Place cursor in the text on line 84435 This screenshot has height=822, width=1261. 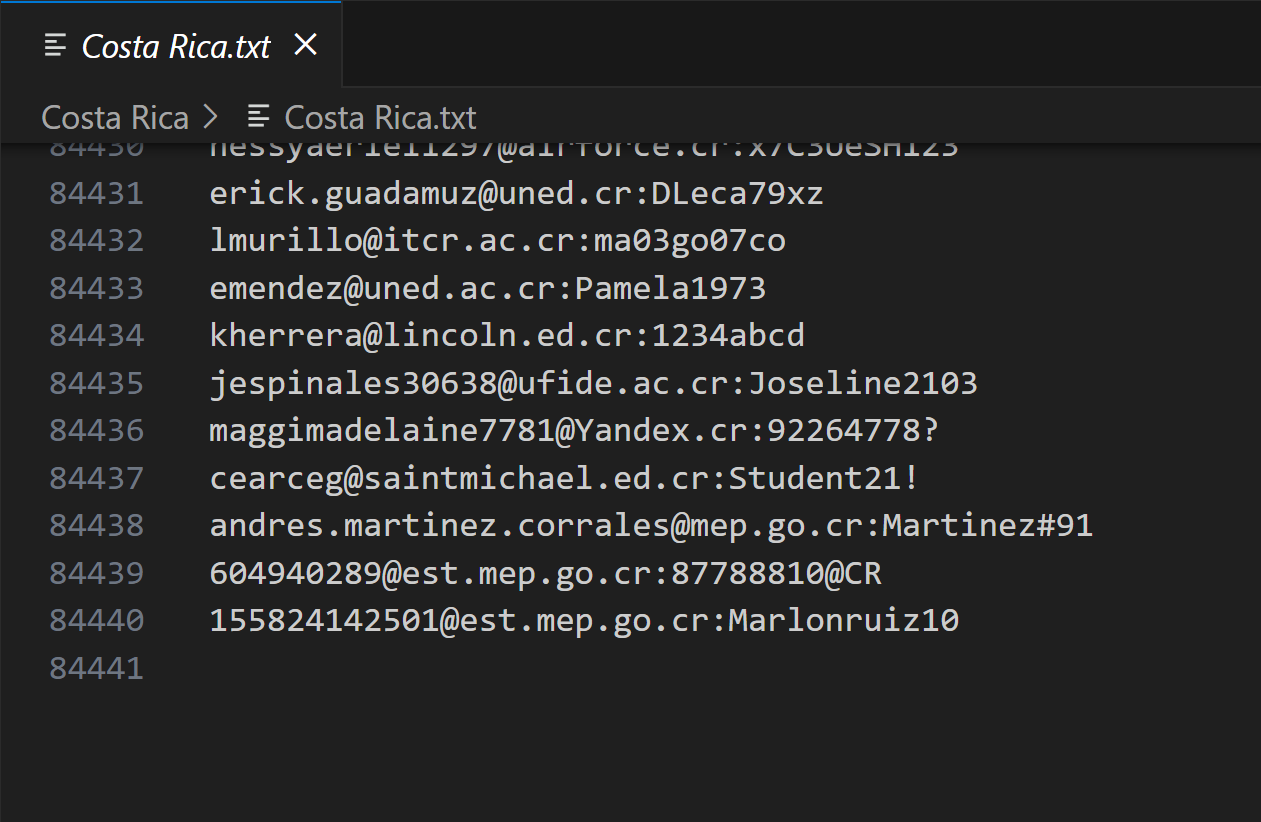[x=592, y=383]
